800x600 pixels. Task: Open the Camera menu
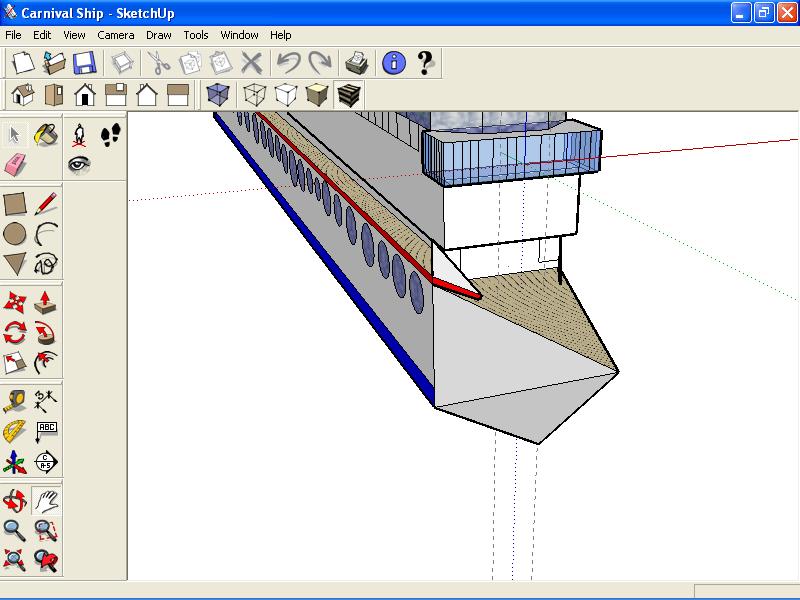tap(116, 35)
